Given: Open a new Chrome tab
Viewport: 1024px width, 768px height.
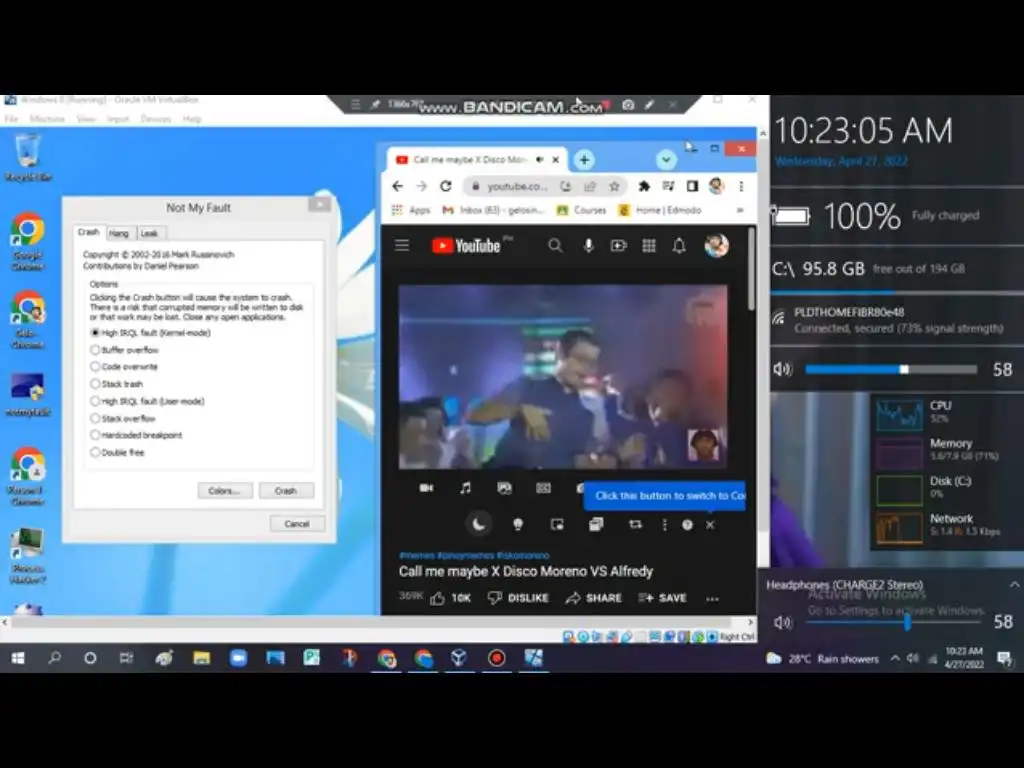Looking at the screenshot, I should (584, 159).
